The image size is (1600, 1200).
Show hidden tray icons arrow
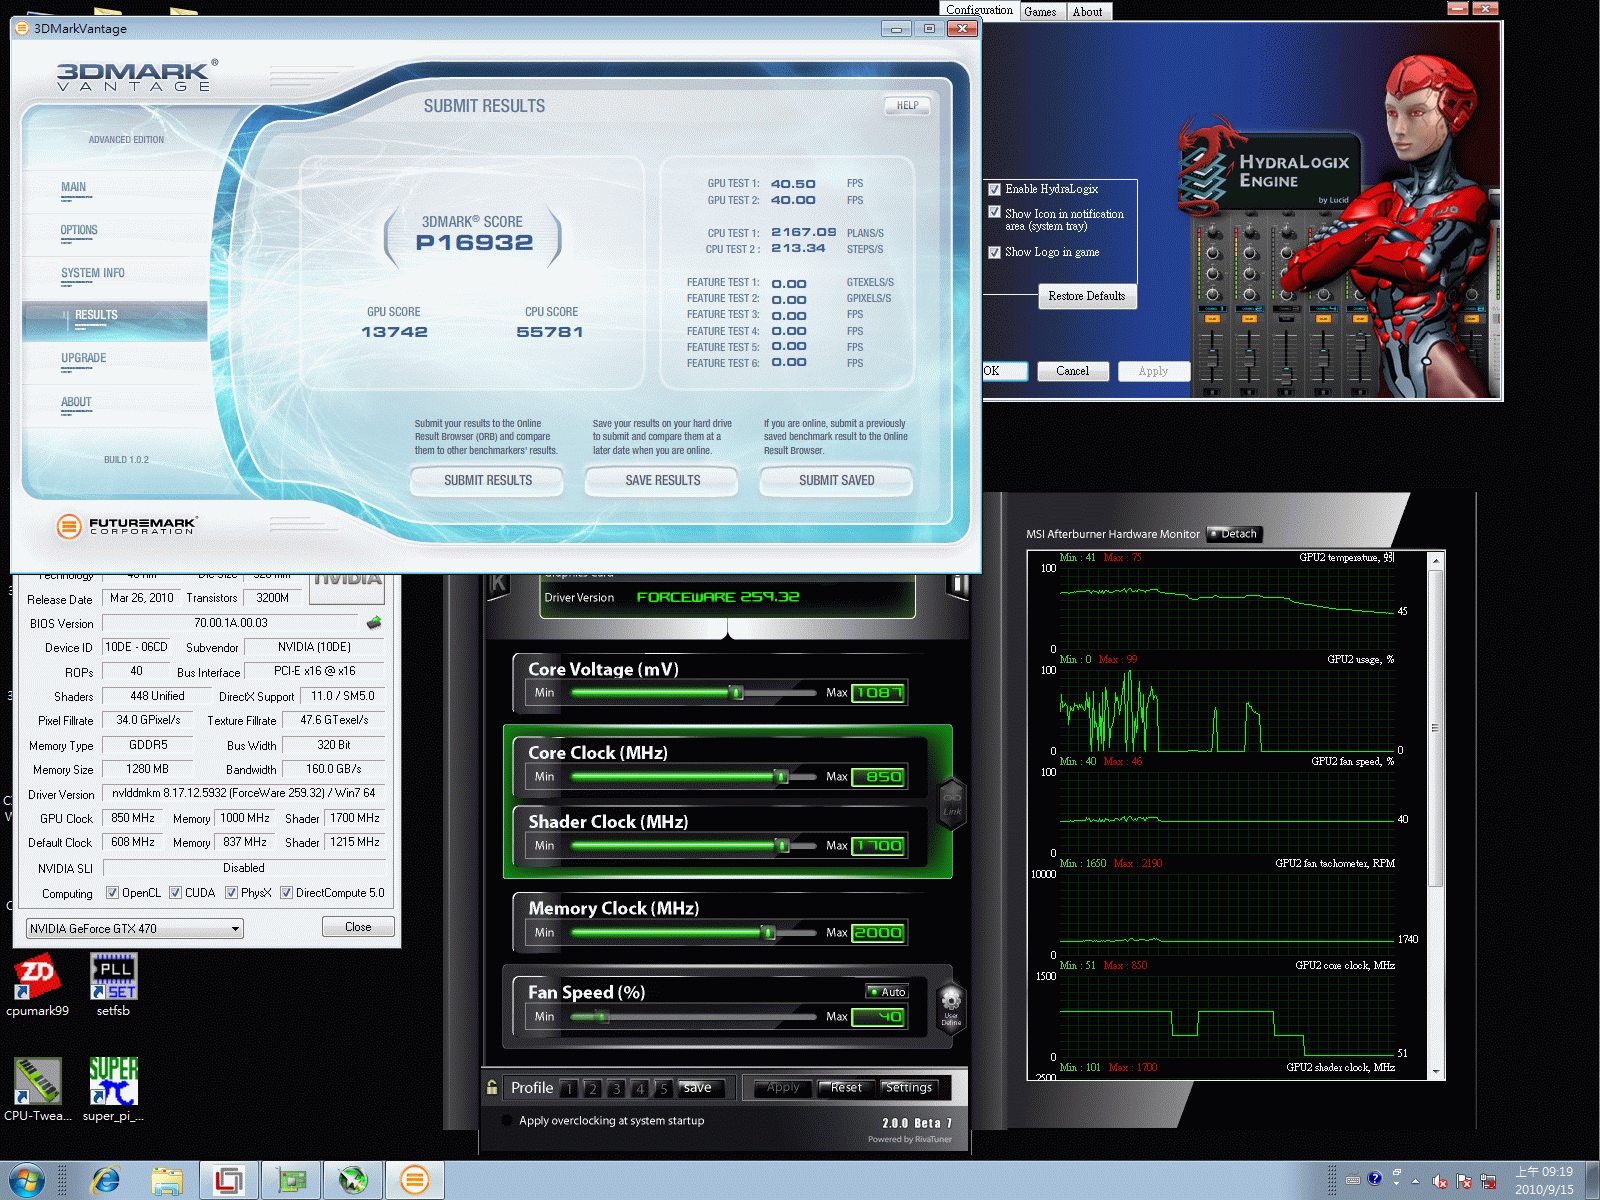(1415, 1181)
